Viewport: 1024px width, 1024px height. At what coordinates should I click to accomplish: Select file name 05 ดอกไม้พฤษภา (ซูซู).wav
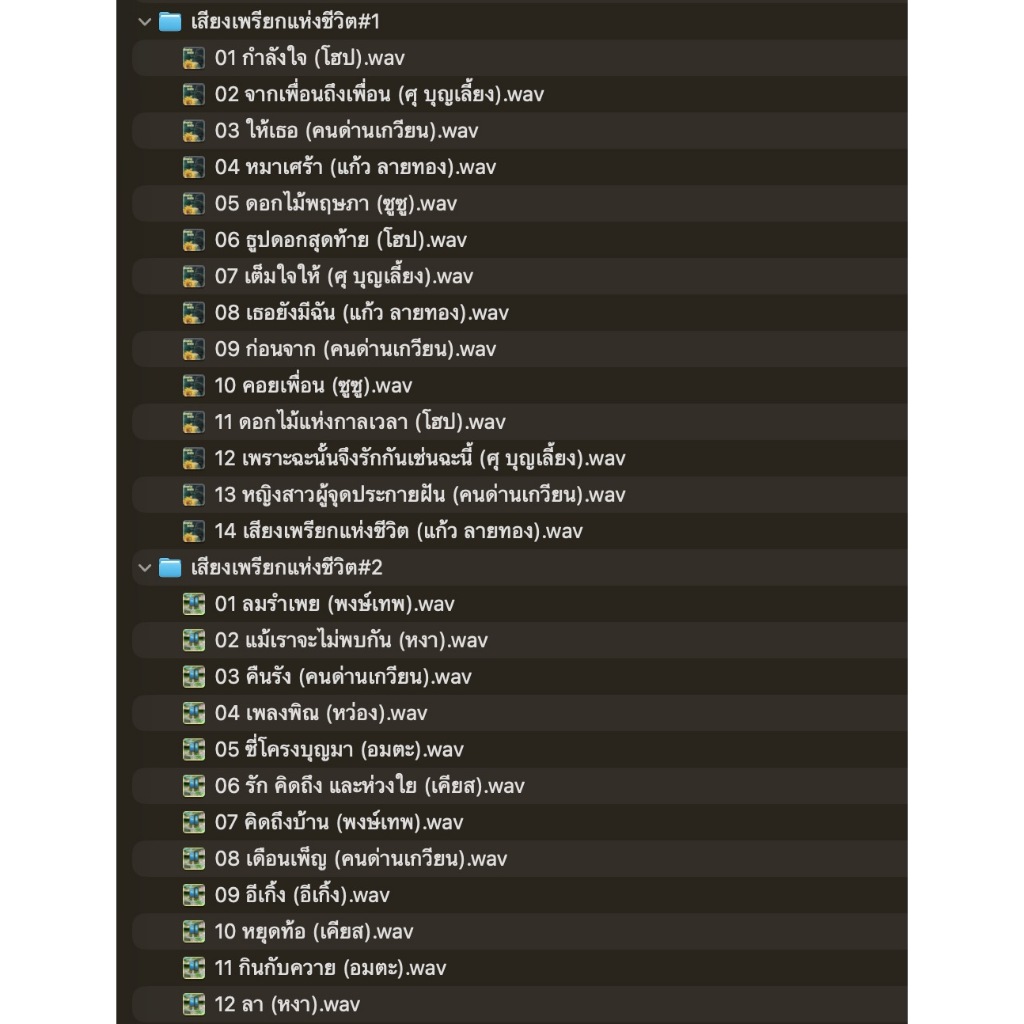coord(336,204)
